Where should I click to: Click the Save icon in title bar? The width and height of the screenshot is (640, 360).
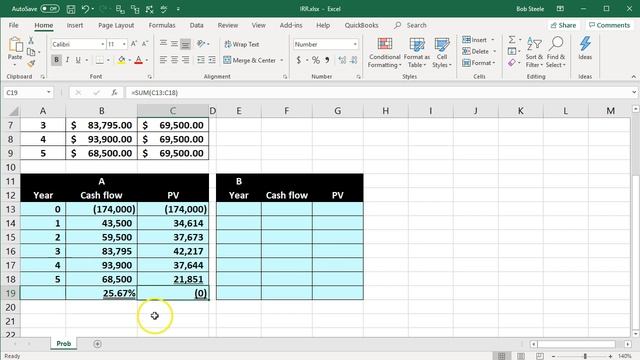[x=71, y=9]
